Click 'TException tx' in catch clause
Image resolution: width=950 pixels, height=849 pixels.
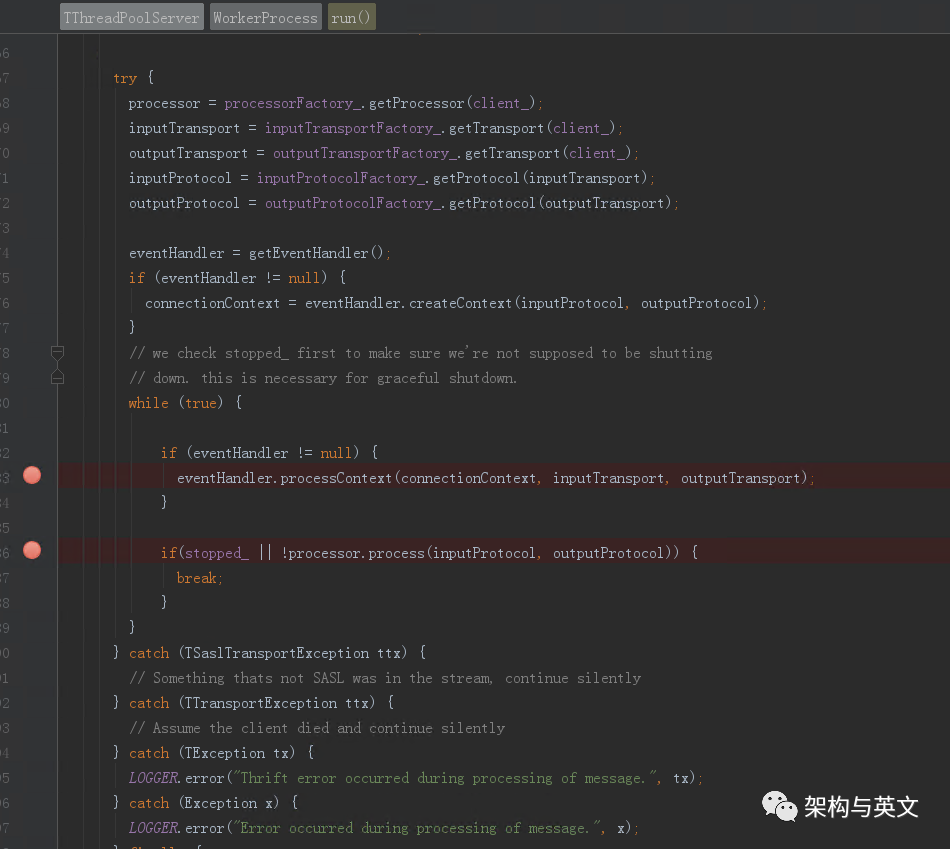(x=236, y=753)
